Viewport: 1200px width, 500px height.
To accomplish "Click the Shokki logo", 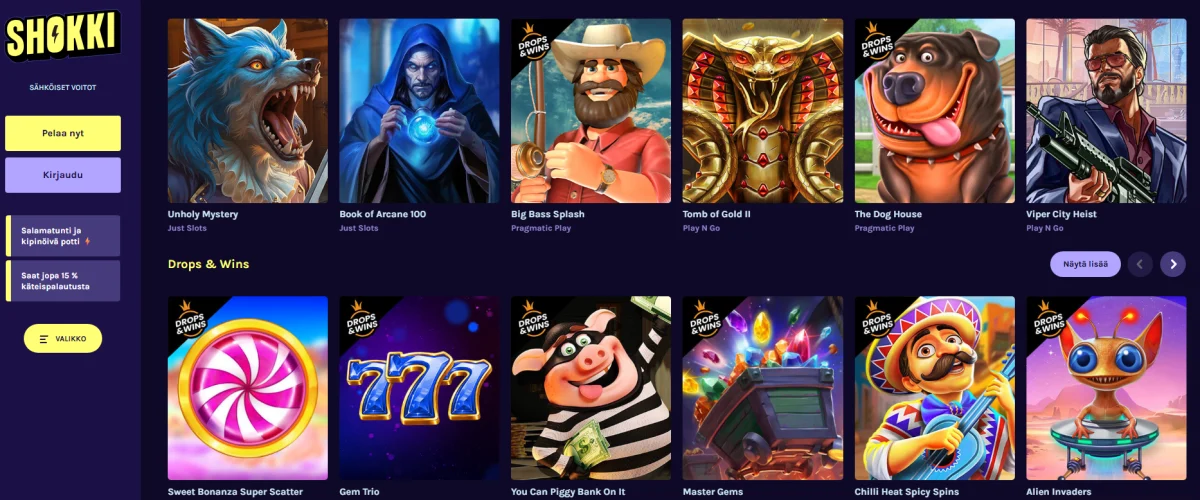I will coord(62,36).
